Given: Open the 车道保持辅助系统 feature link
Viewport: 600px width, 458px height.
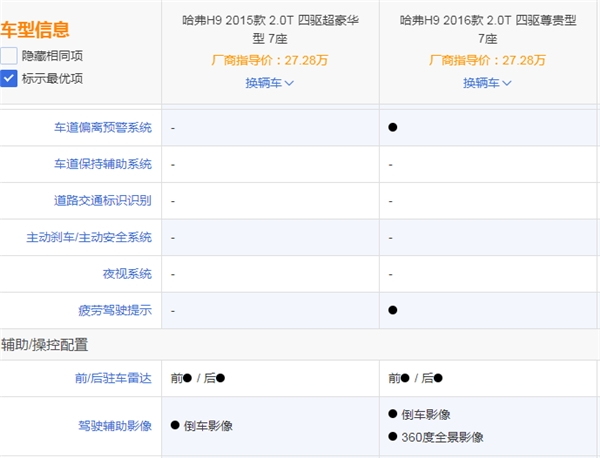Looking at the screenshot, I should click(x=103, y=164).
